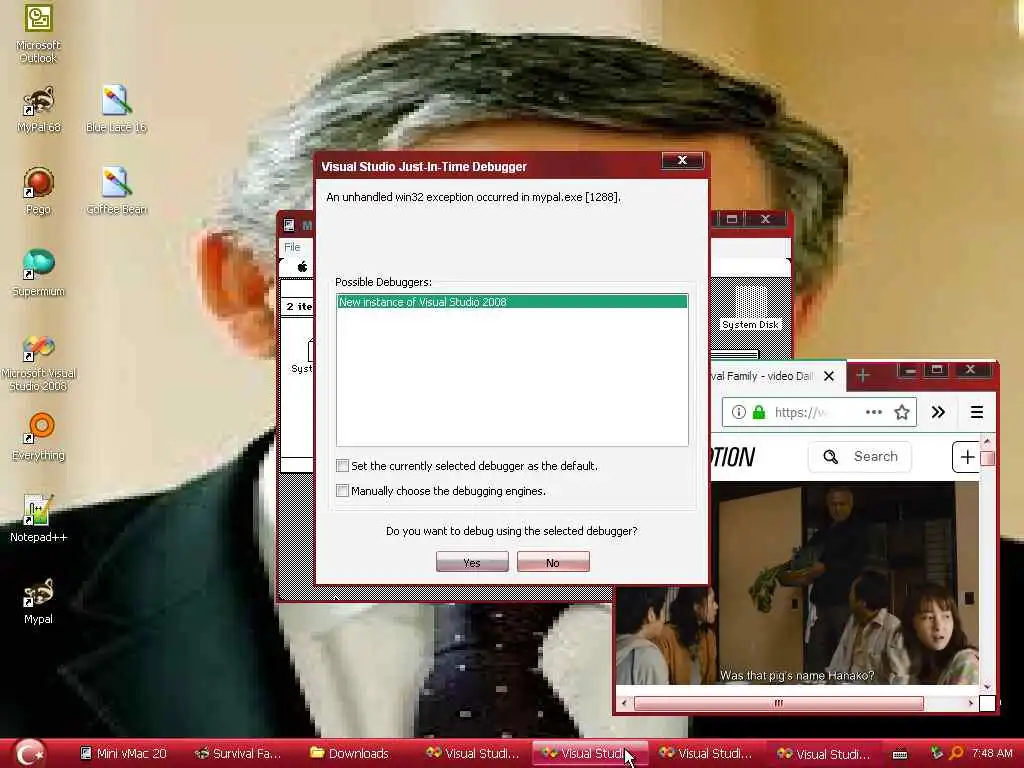
Task: Select the Blue Lace 16 desktop file
Action: pyautogui.click(x=116, y=109)
